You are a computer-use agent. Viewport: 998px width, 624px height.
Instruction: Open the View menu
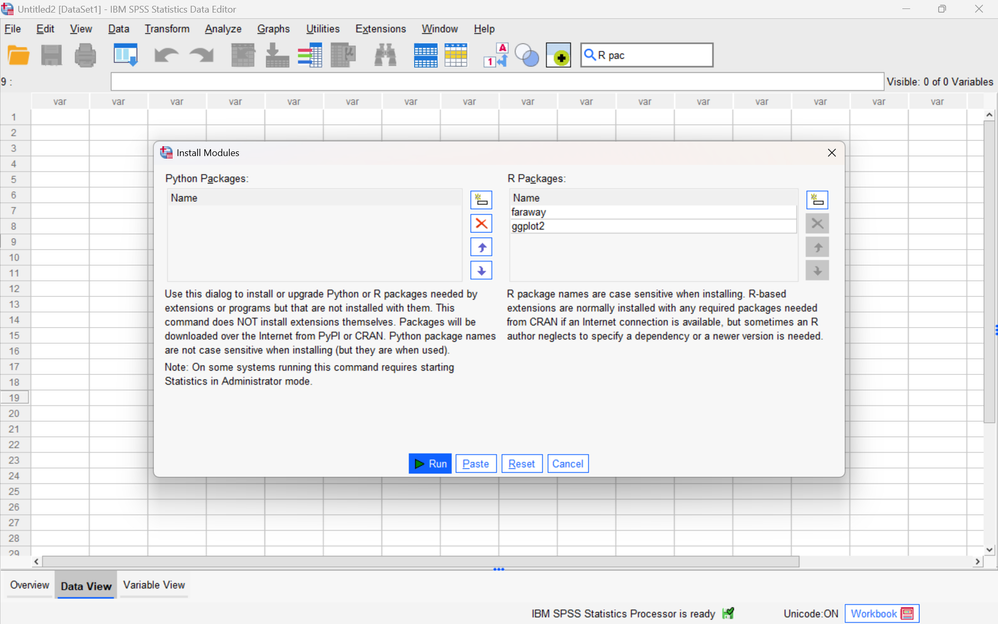[81, 29]
